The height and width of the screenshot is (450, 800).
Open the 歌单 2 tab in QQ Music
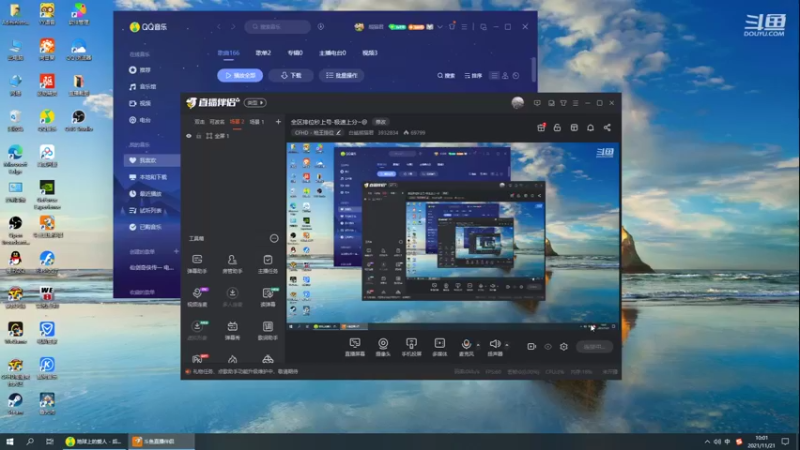[263, 53]
